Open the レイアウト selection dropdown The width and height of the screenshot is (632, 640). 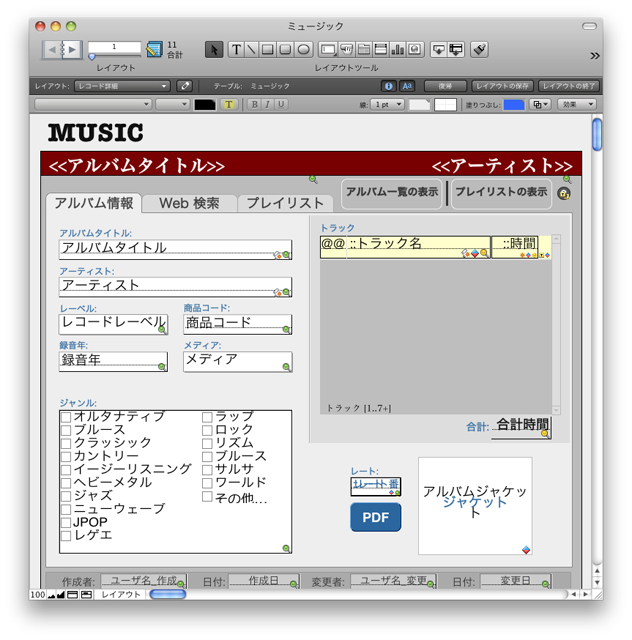pos(122,86)
